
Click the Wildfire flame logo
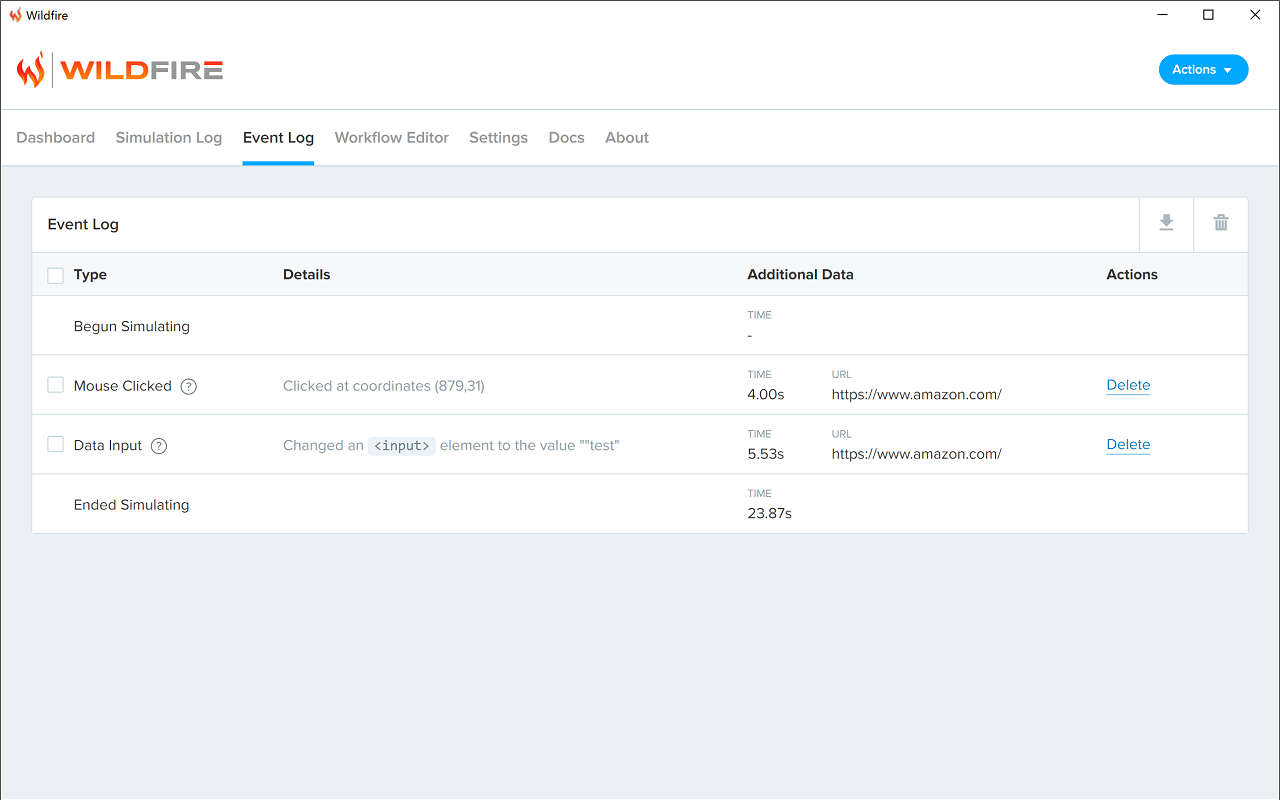32,70
